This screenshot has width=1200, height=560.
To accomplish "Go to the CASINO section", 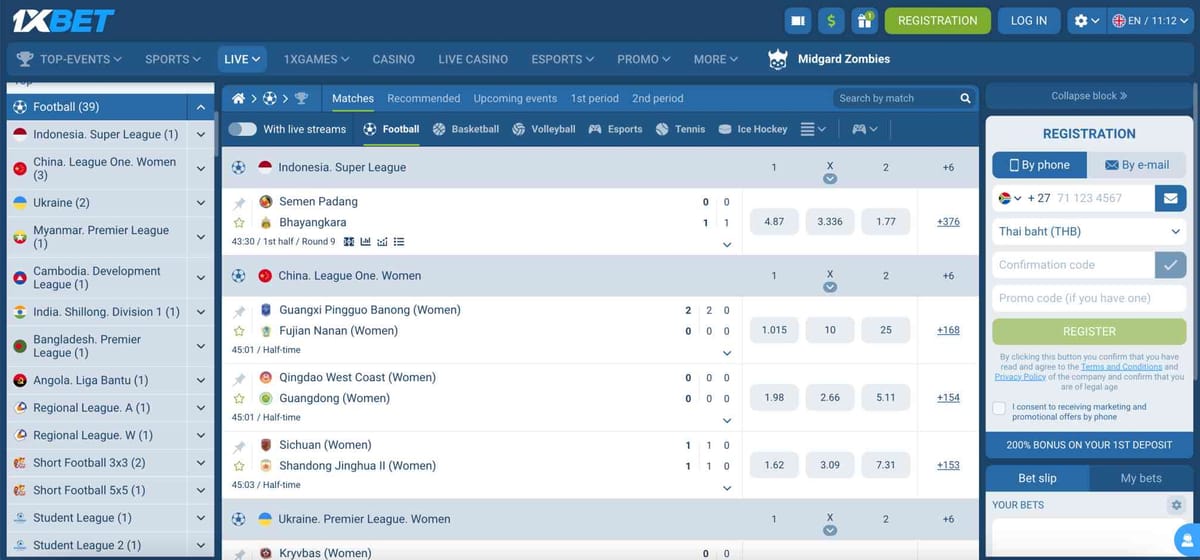I will tap(393, 59).
